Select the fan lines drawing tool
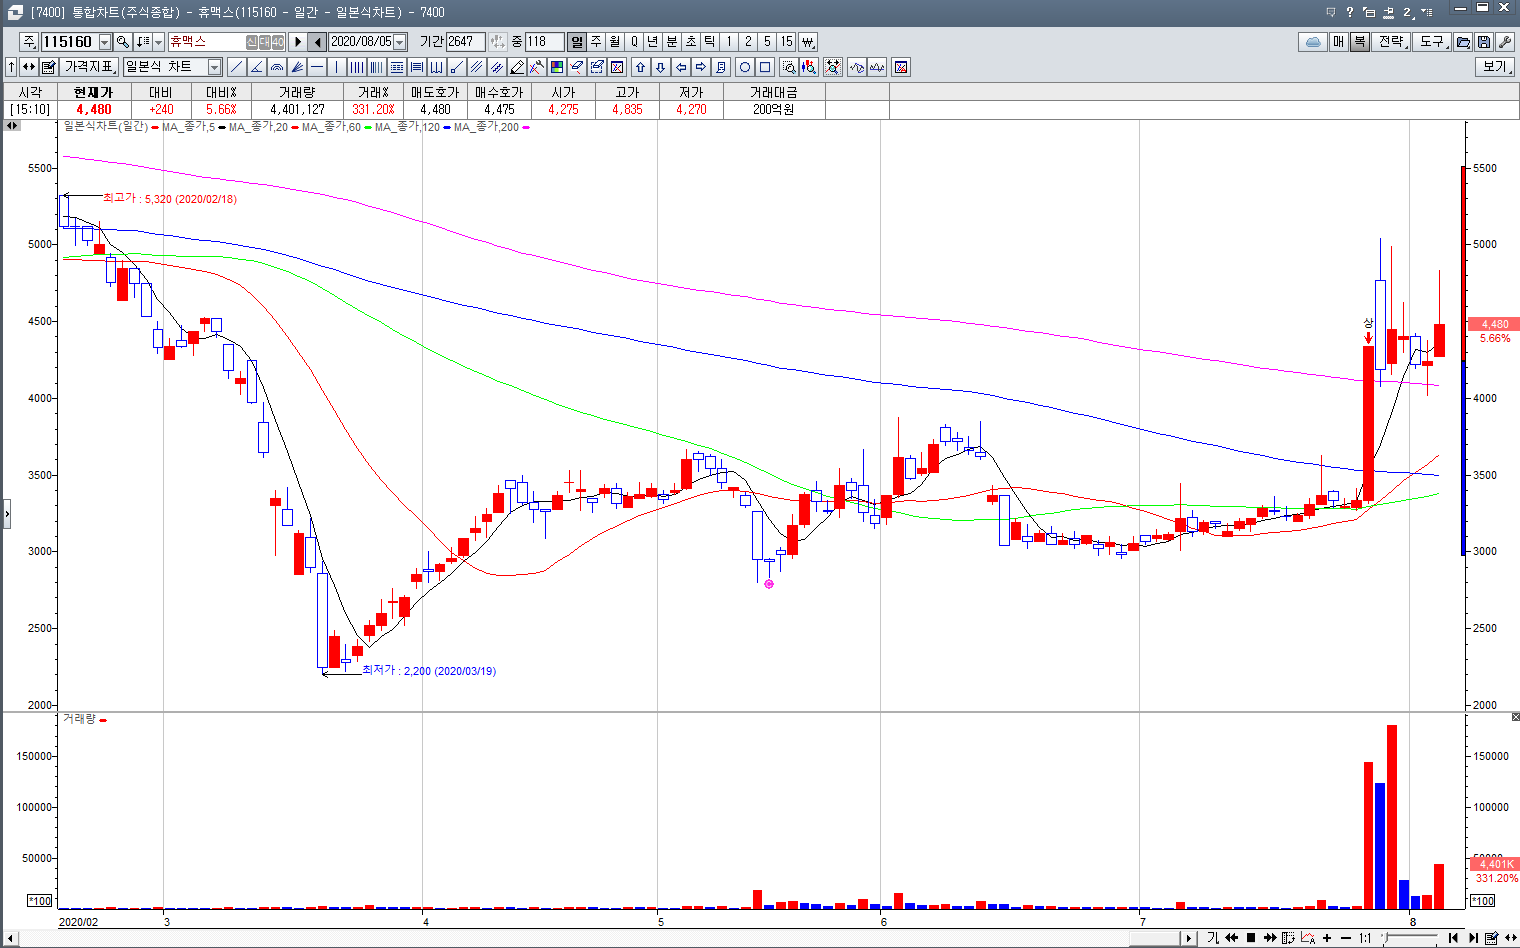This screenshot has width=1520, height=948. [x=297, y=67]
